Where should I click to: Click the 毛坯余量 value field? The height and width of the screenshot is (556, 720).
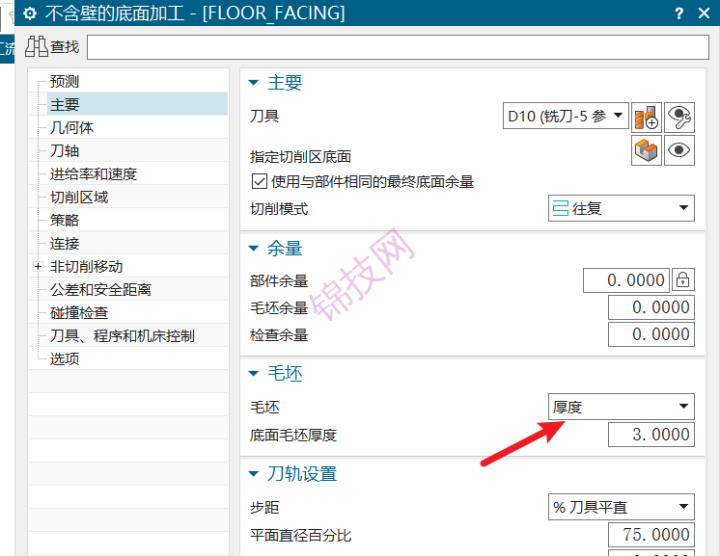pyautogui.click(x=651, y=307)
